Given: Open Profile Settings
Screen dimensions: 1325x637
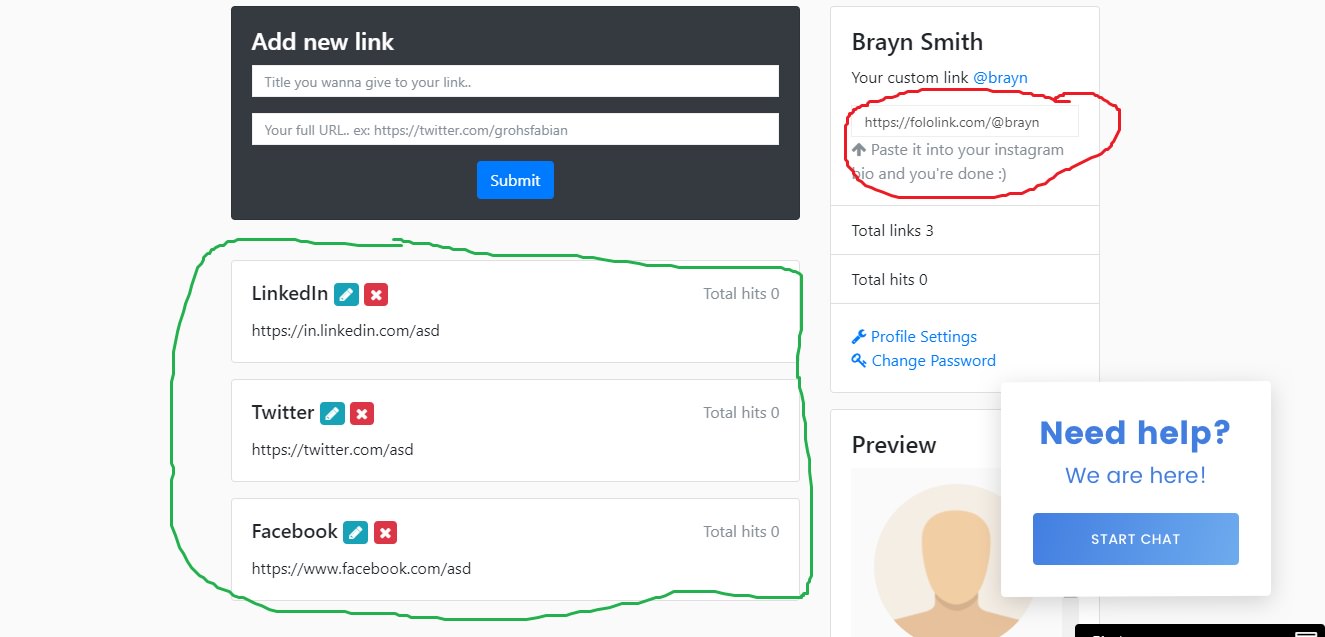Looking at the screenshot, I should [x=924, y=337].
